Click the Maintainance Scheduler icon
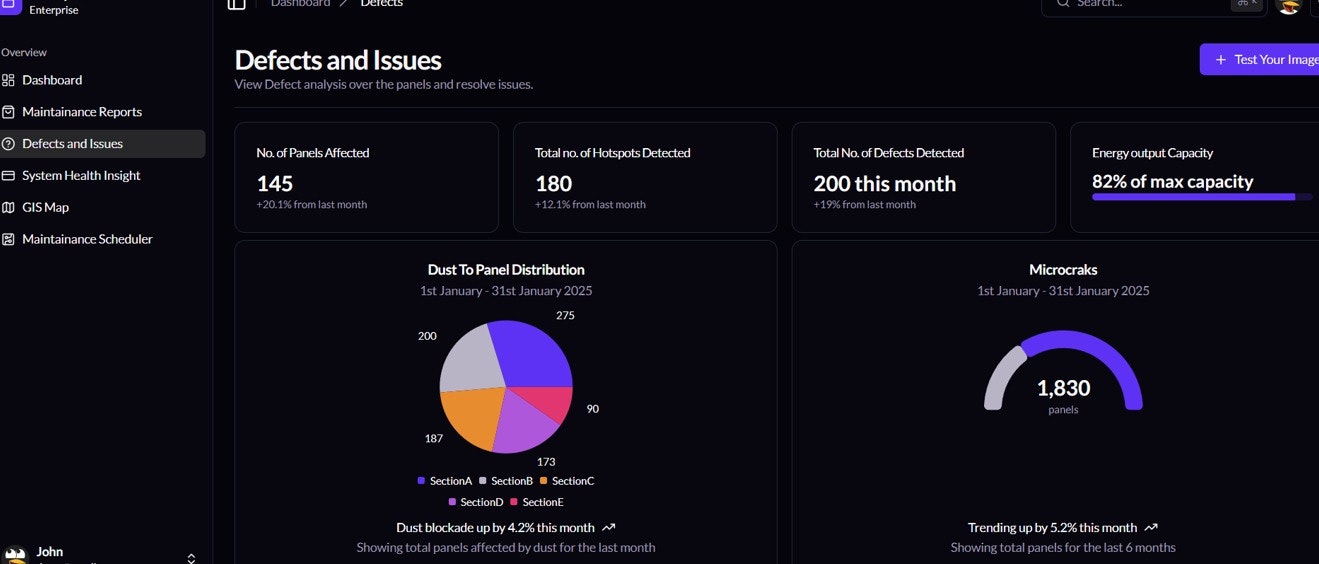Image resolution: width=1319 pixels, height=564 pixels. coord(8,240)
